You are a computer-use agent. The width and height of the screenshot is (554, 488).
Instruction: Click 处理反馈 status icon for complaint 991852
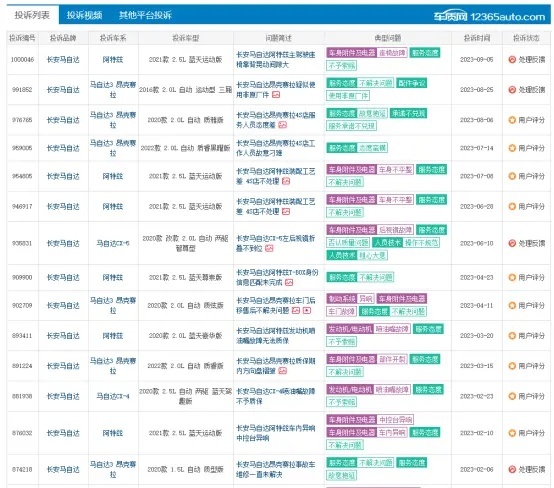coord(512,90)
